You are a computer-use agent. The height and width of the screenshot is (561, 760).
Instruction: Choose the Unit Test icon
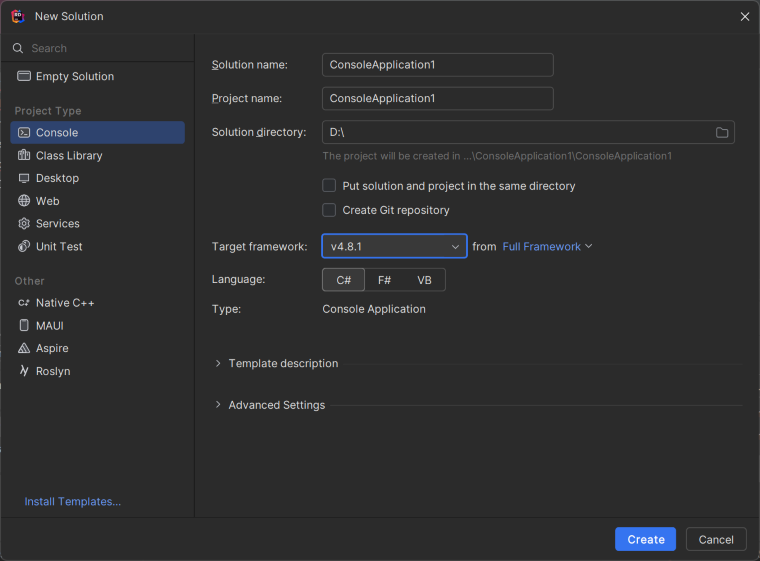(x=24, y=246)
